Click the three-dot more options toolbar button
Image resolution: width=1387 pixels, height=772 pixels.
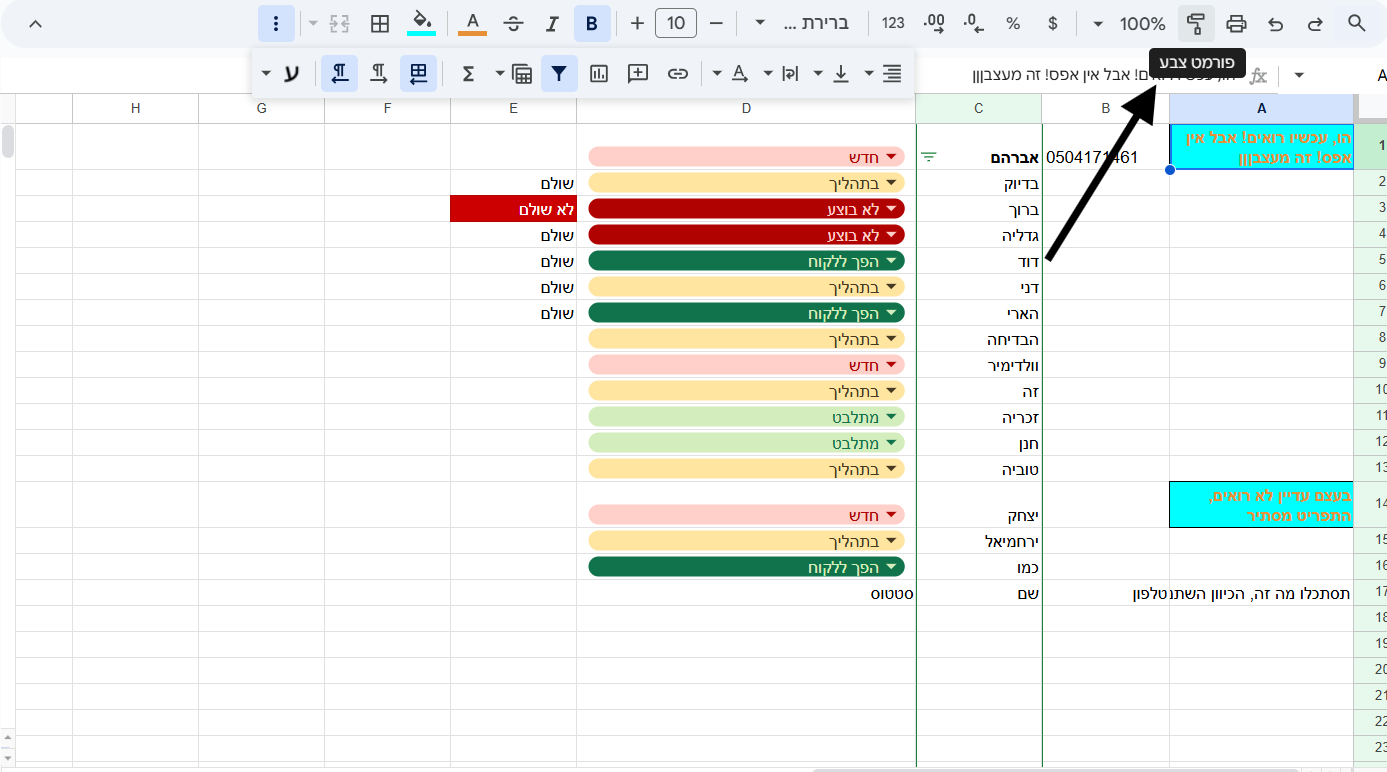click(x=276, y=23)
